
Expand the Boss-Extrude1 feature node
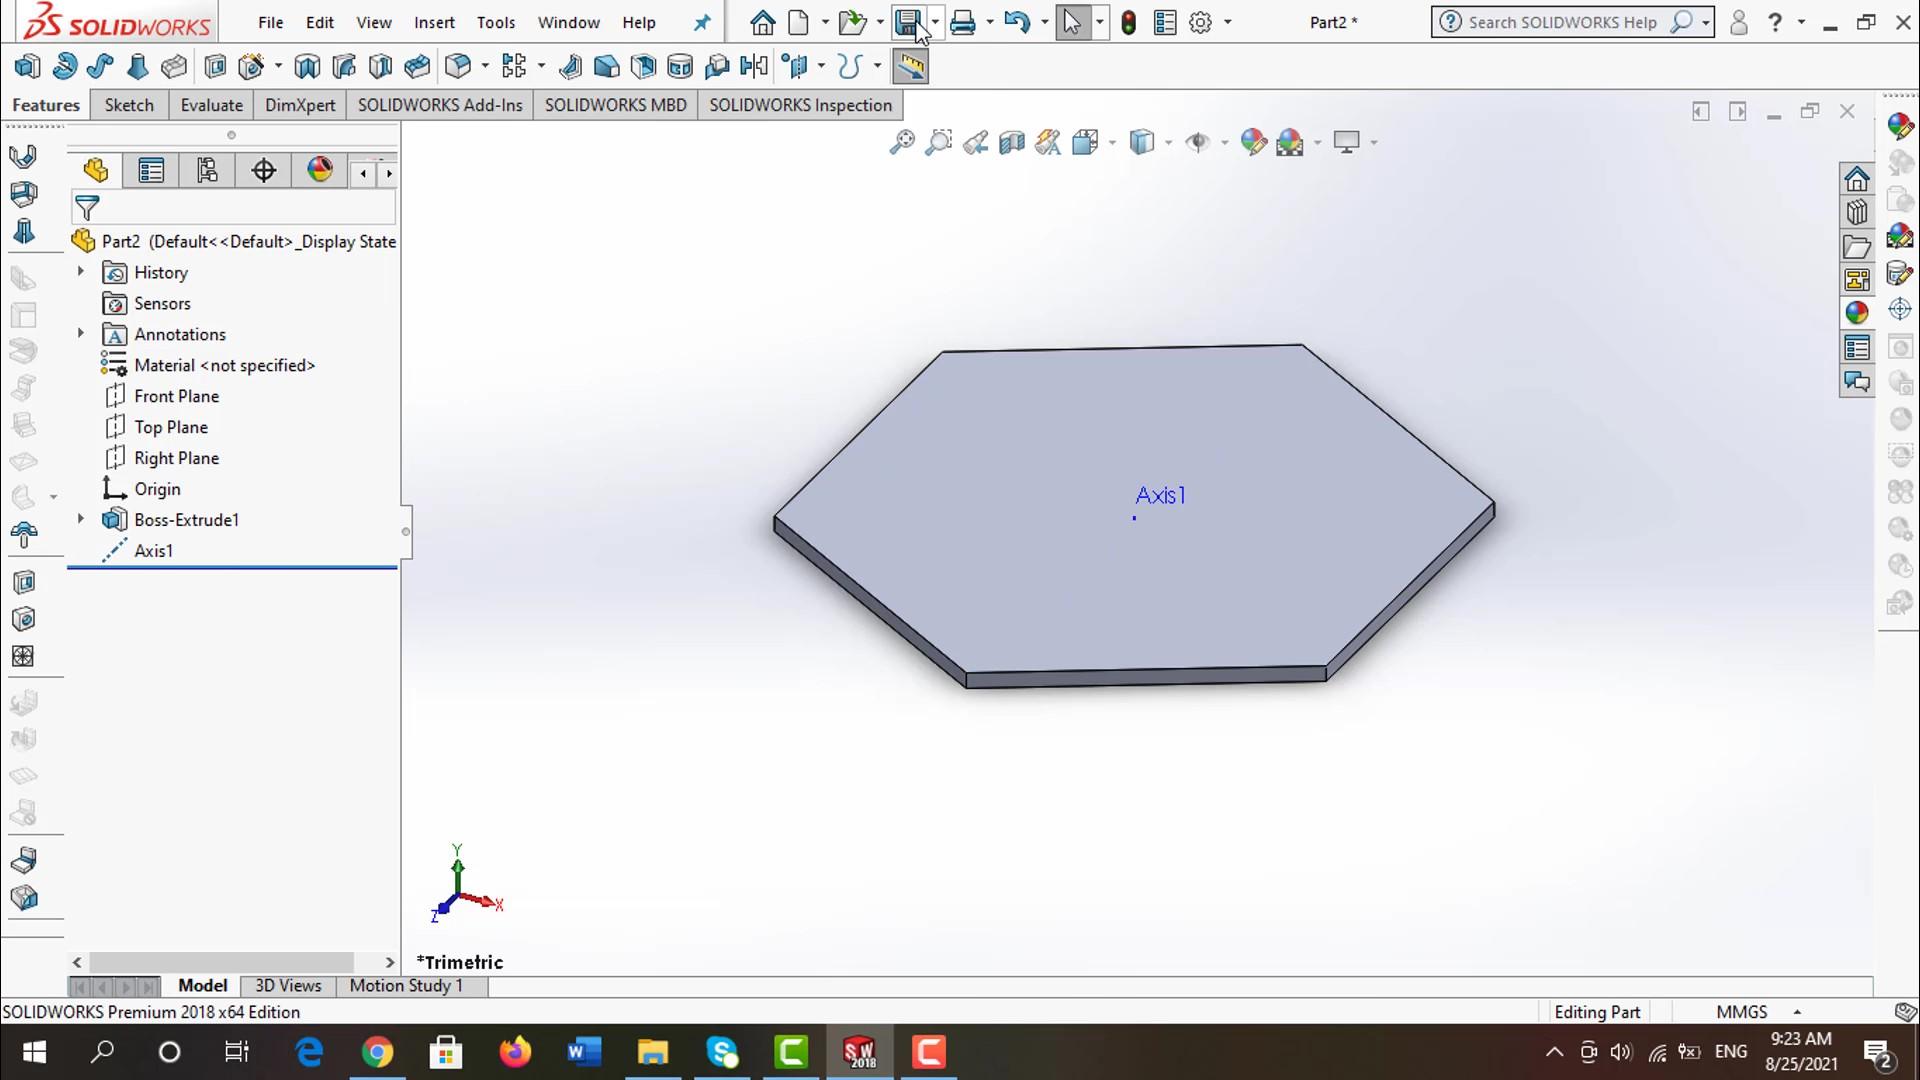pyautogui.click(x=81, y=519)
